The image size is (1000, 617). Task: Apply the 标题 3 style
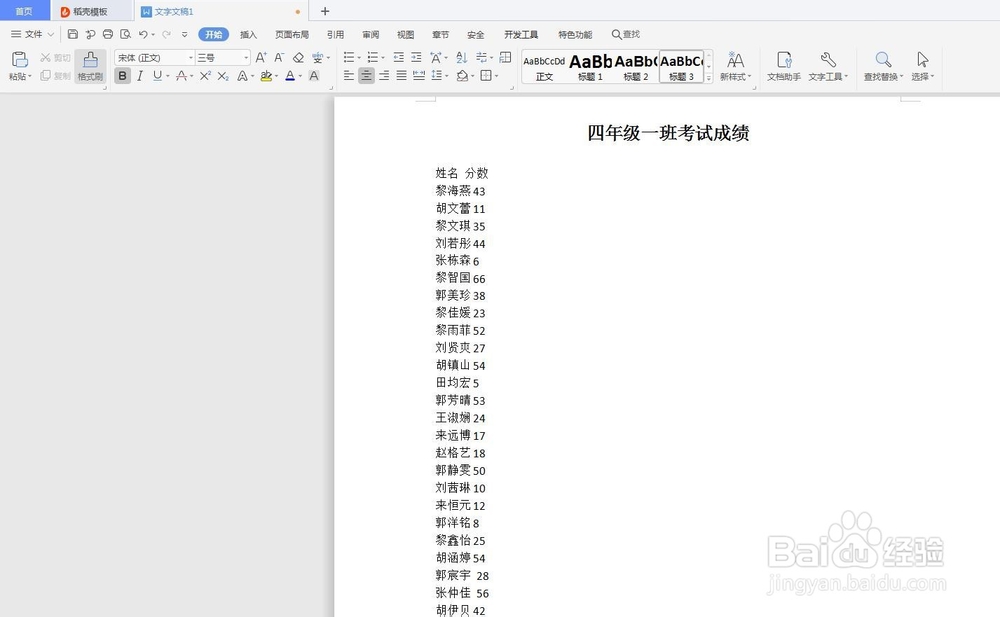click(681, 67)
